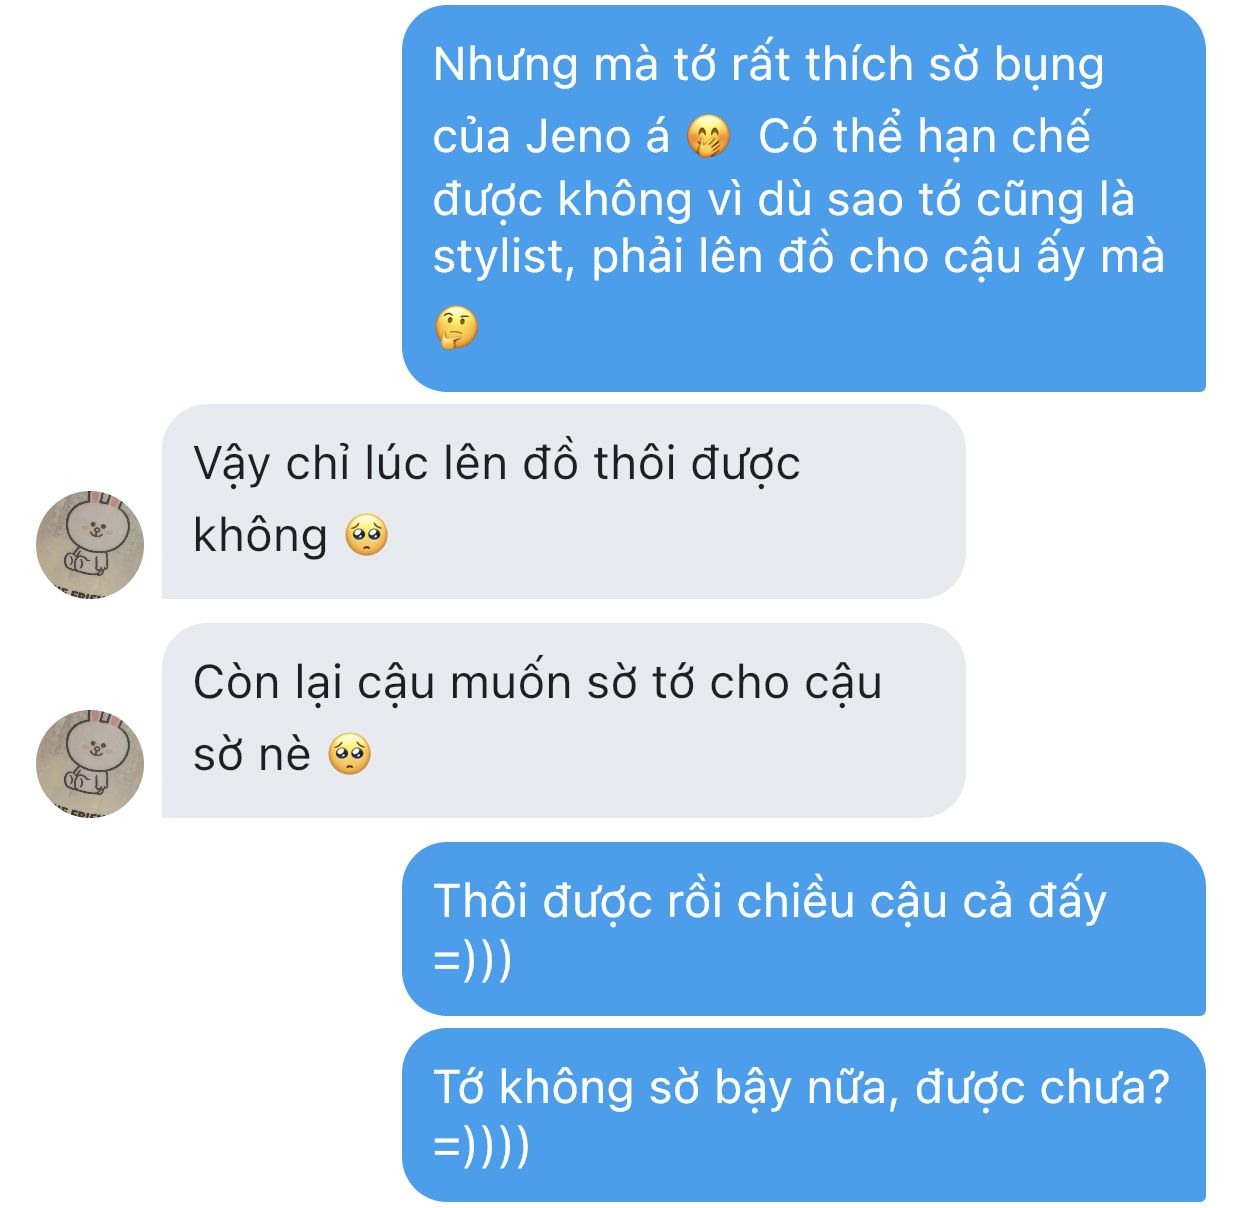Select the "Vậy chỉ lúc lên đồ thôi" gray bubble

tap(564, 501)
